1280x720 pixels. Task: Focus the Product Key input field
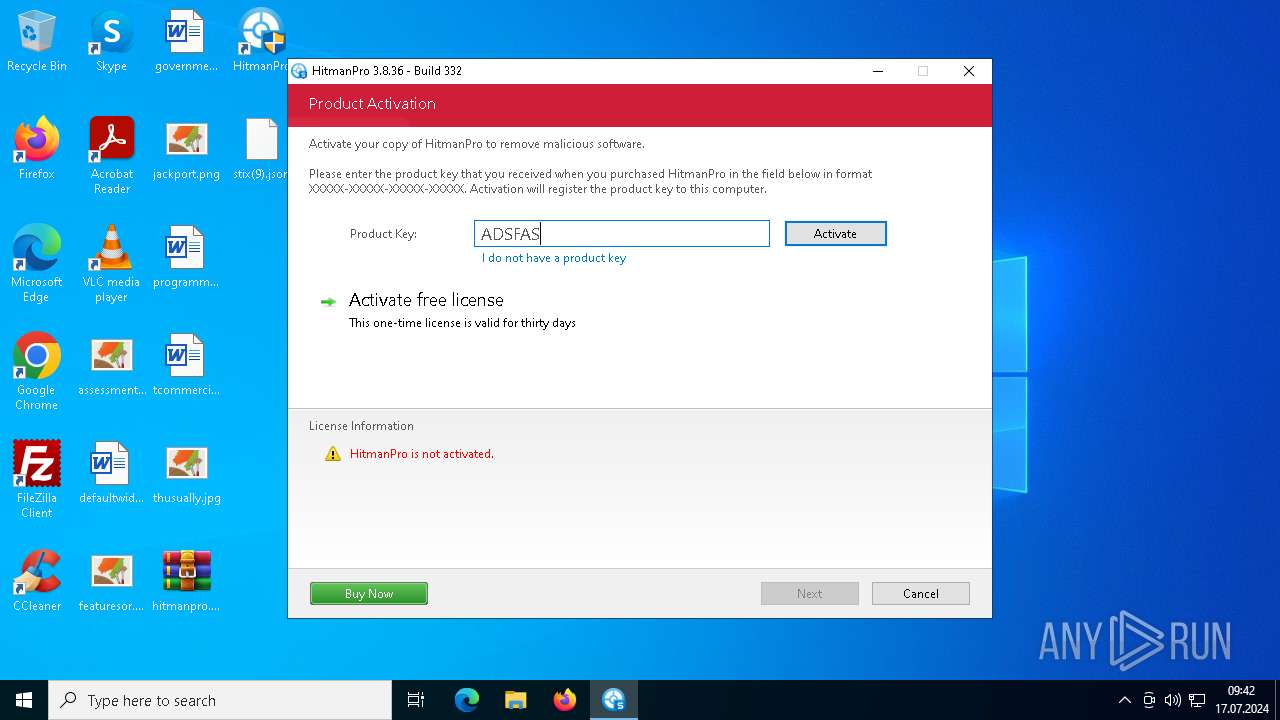621,233
